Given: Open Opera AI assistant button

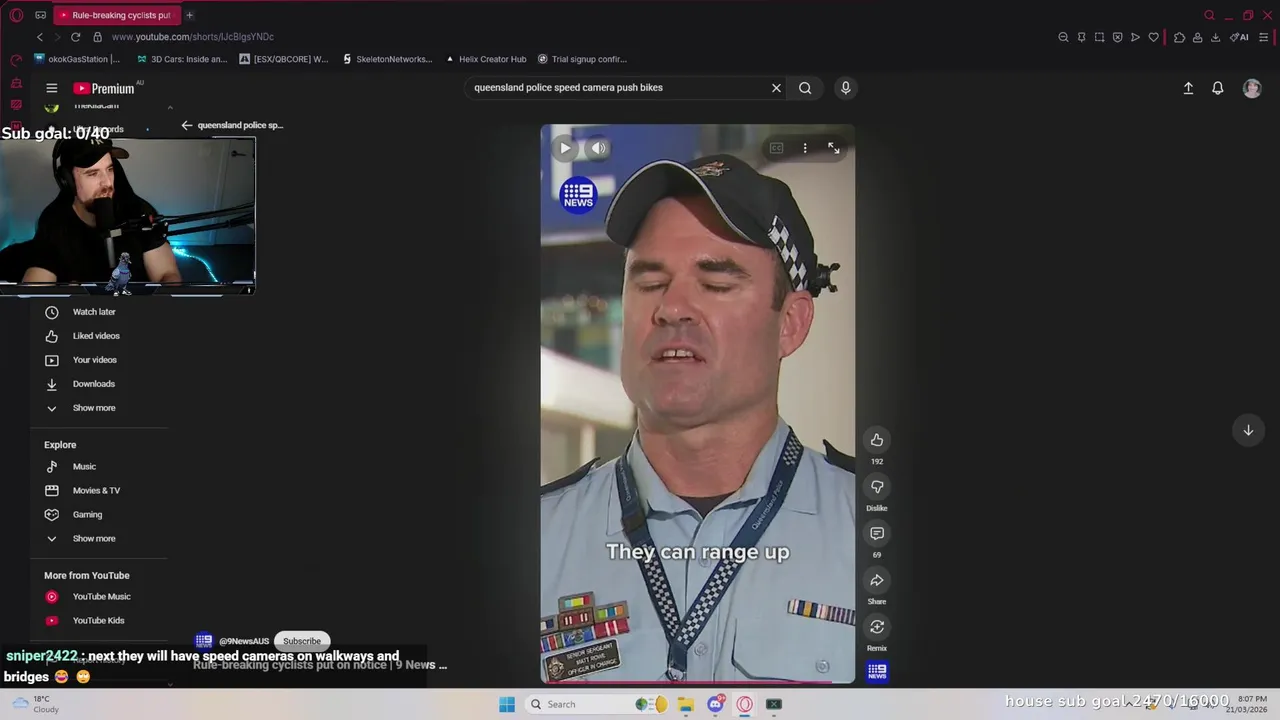Looking at the screenshot, I should click(1240, 37).
